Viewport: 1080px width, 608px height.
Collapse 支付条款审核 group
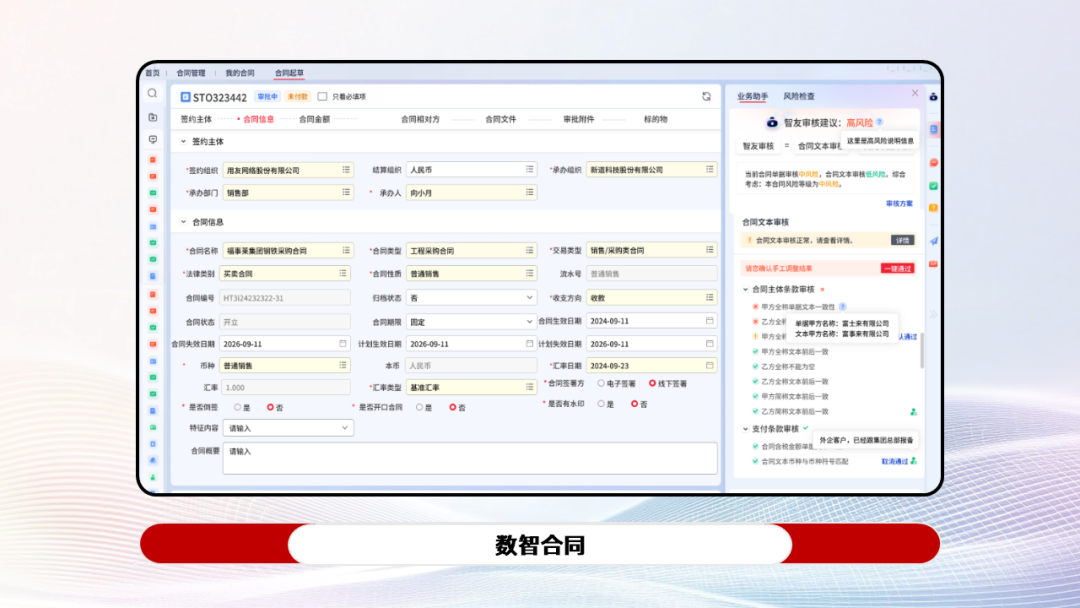745,429
